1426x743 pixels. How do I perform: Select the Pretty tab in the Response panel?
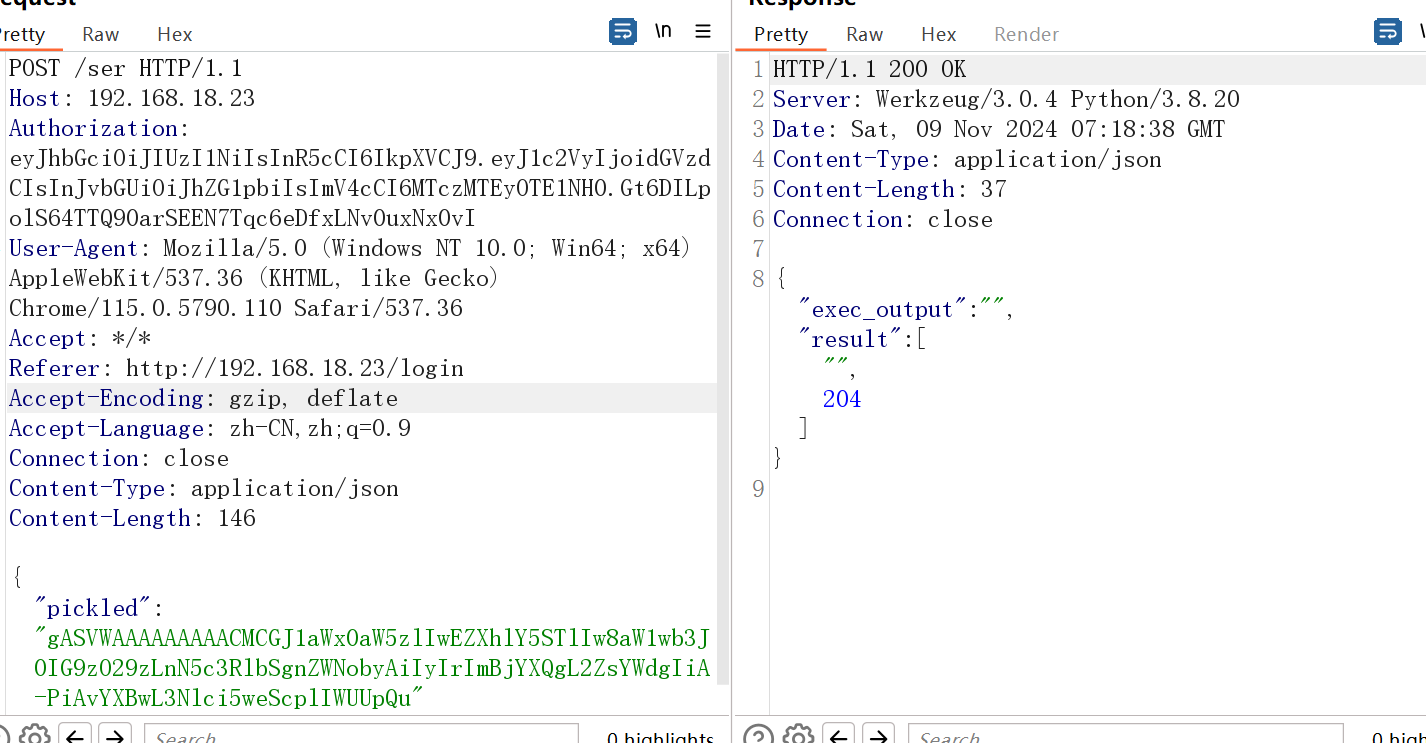(781, 34)
